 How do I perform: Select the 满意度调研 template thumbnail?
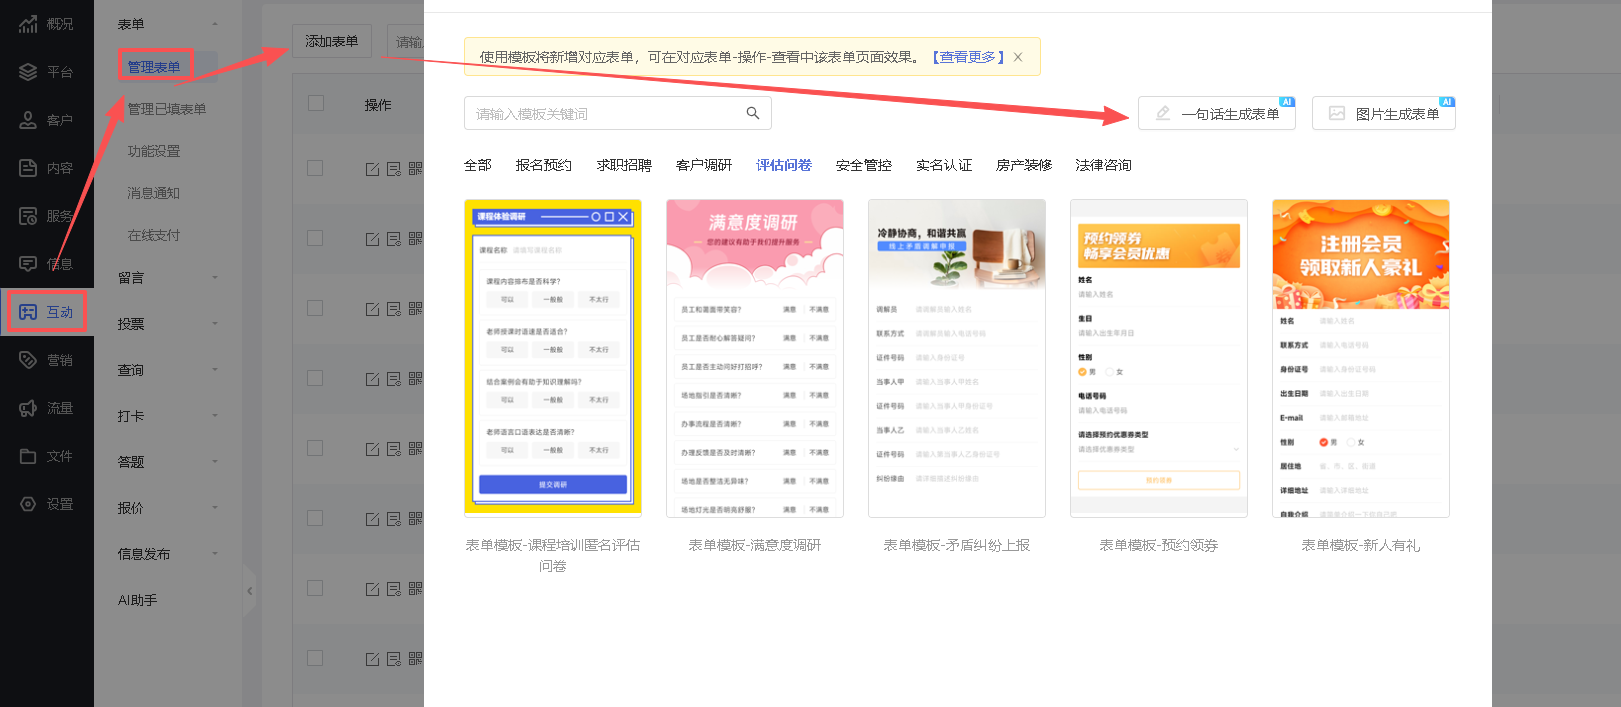click(754, 358)
